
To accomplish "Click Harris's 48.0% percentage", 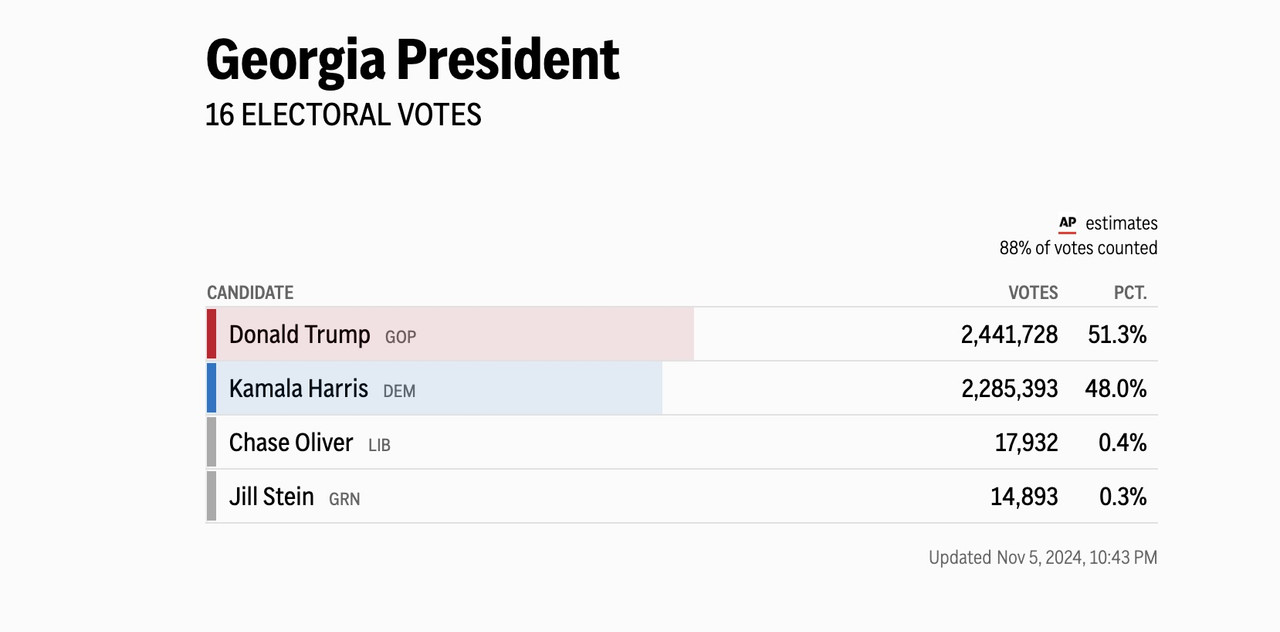I will (1116, 389).
